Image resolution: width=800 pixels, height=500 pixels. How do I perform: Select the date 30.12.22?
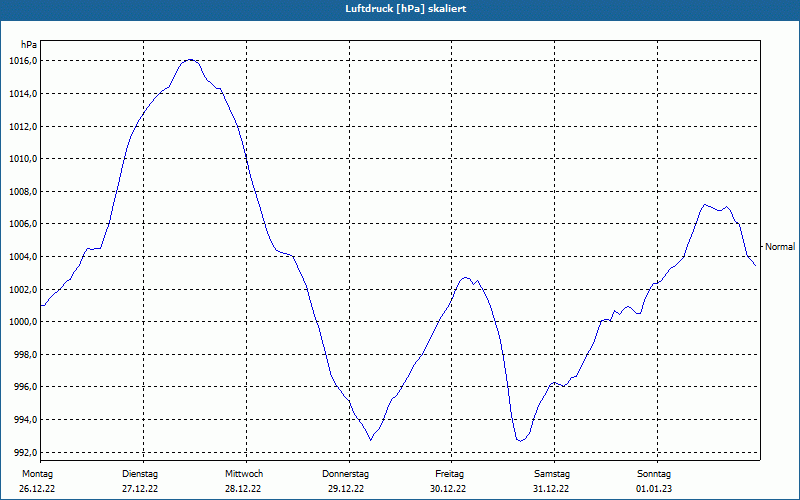(448, 489)
